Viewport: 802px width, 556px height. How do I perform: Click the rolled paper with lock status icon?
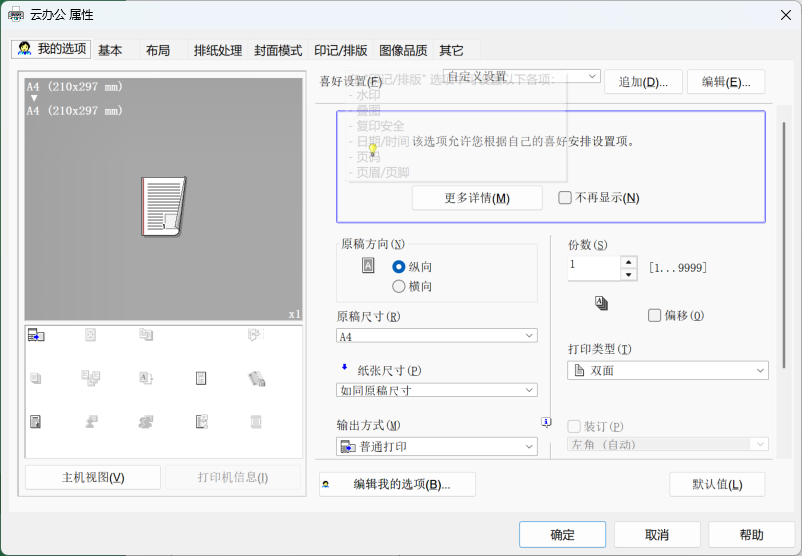[256, 379]
